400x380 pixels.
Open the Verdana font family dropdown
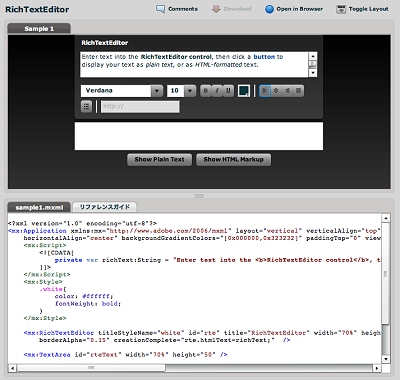tap(121, 91)
